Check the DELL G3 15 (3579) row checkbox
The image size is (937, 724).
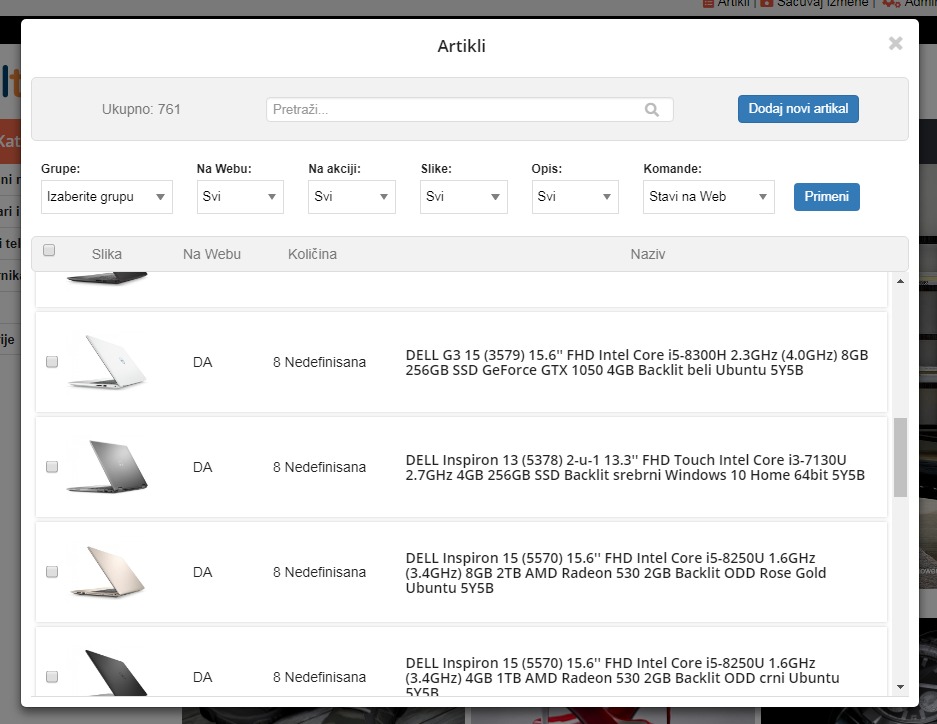click(x=52, y=362)
